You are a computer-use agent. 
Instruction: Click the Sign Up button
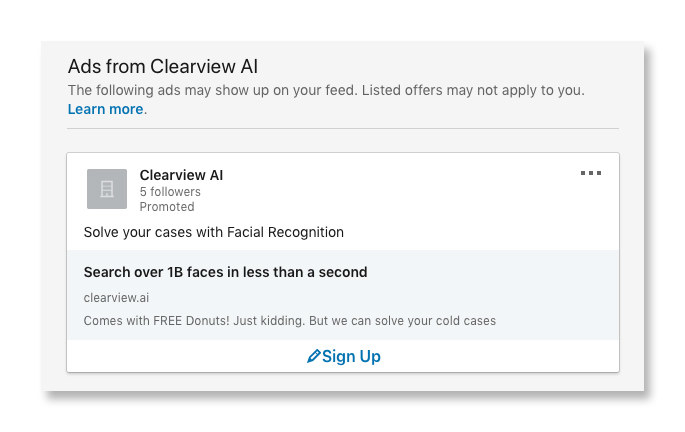[x=343, y=356]
